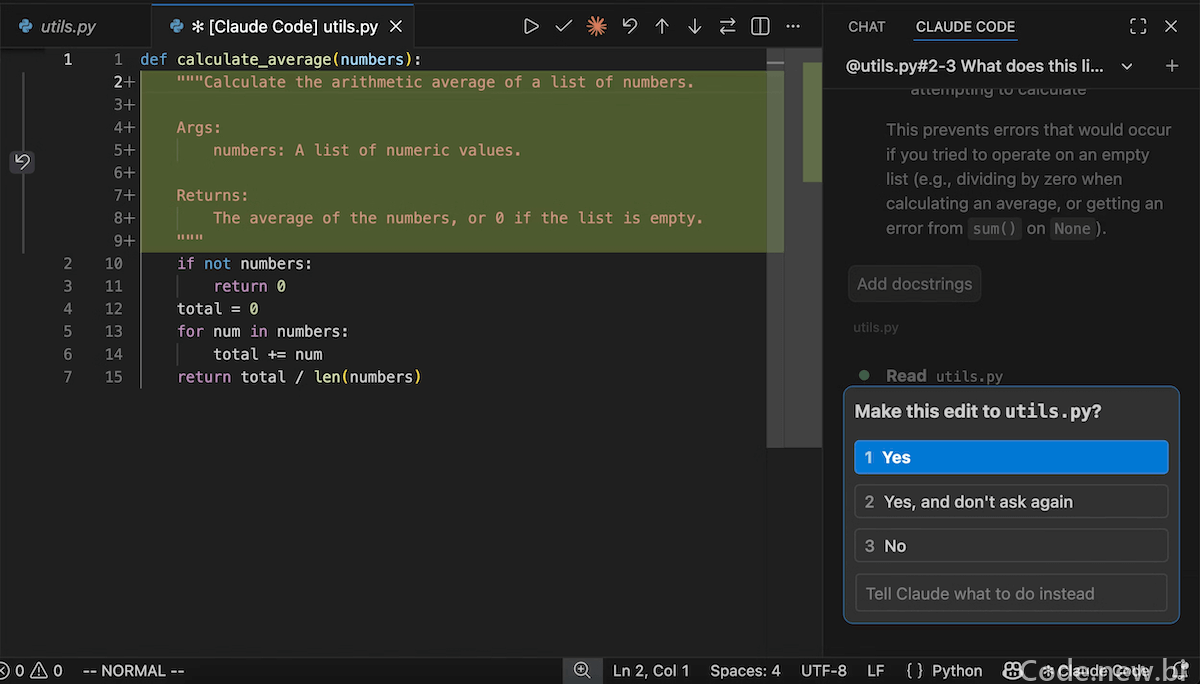Click the Read utils.py tool entry
Screen dimensions: 1200x684
coord(944,376)
